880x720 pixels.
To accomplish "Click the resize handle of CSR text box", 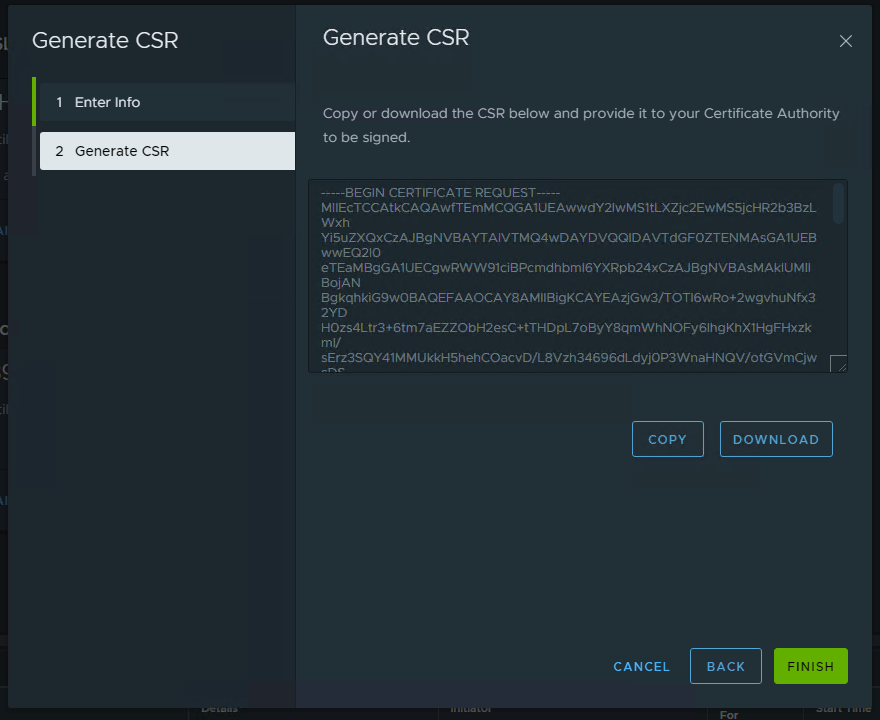I will 838,364.
